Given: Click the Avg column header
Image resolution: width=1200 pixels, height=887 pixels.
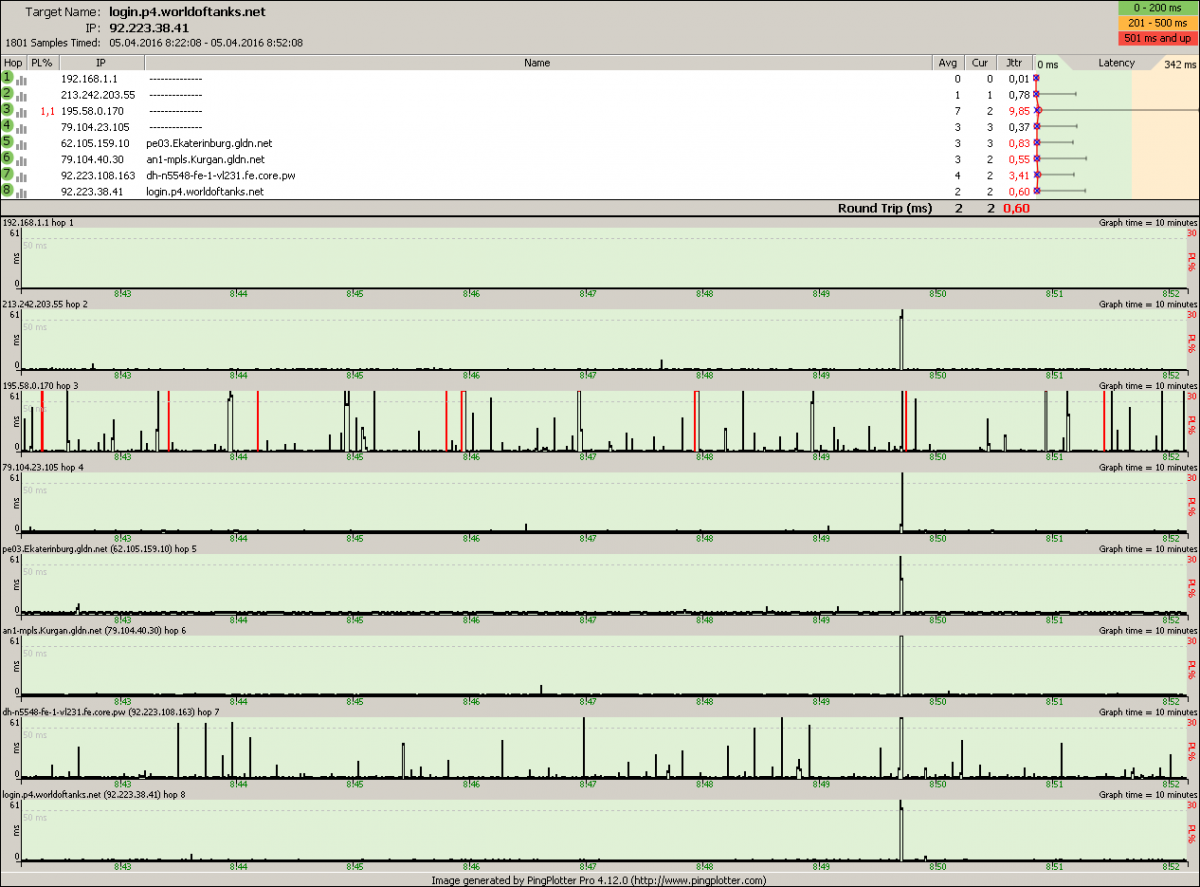Looking at the screenshot, I should click(x=948, y=63).
